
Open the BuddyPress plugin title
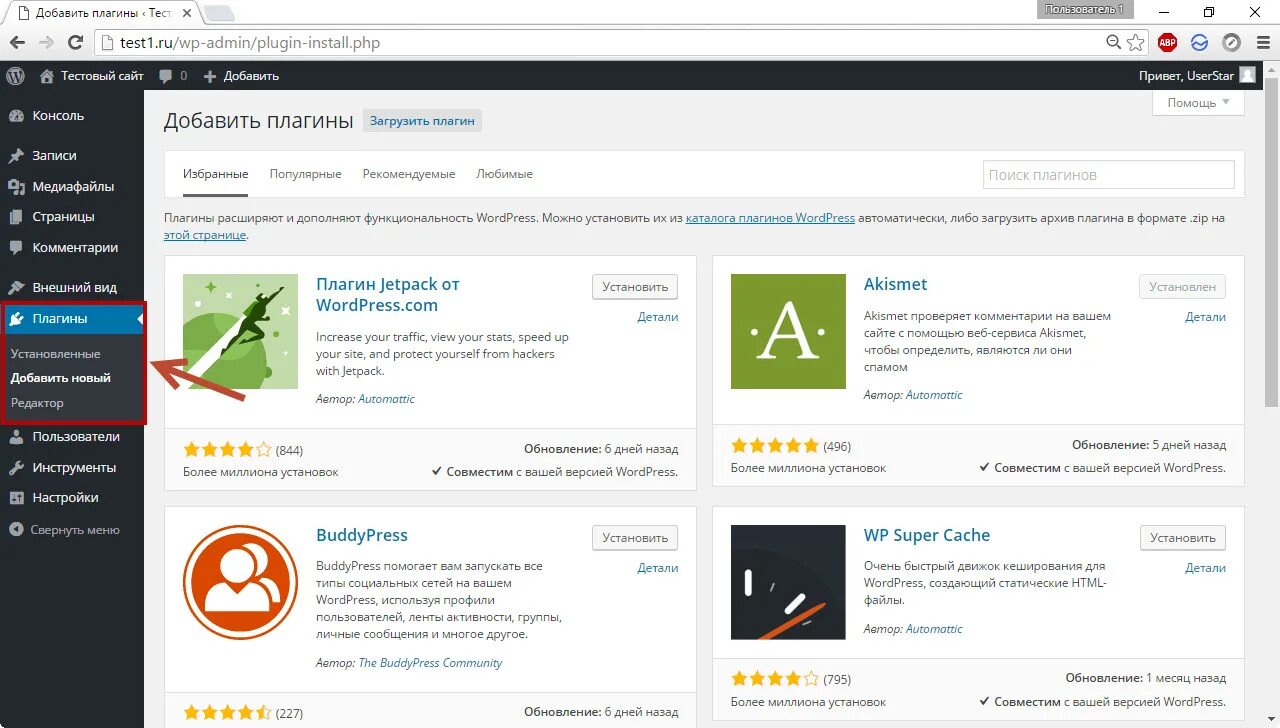click(x=362, y=535)
